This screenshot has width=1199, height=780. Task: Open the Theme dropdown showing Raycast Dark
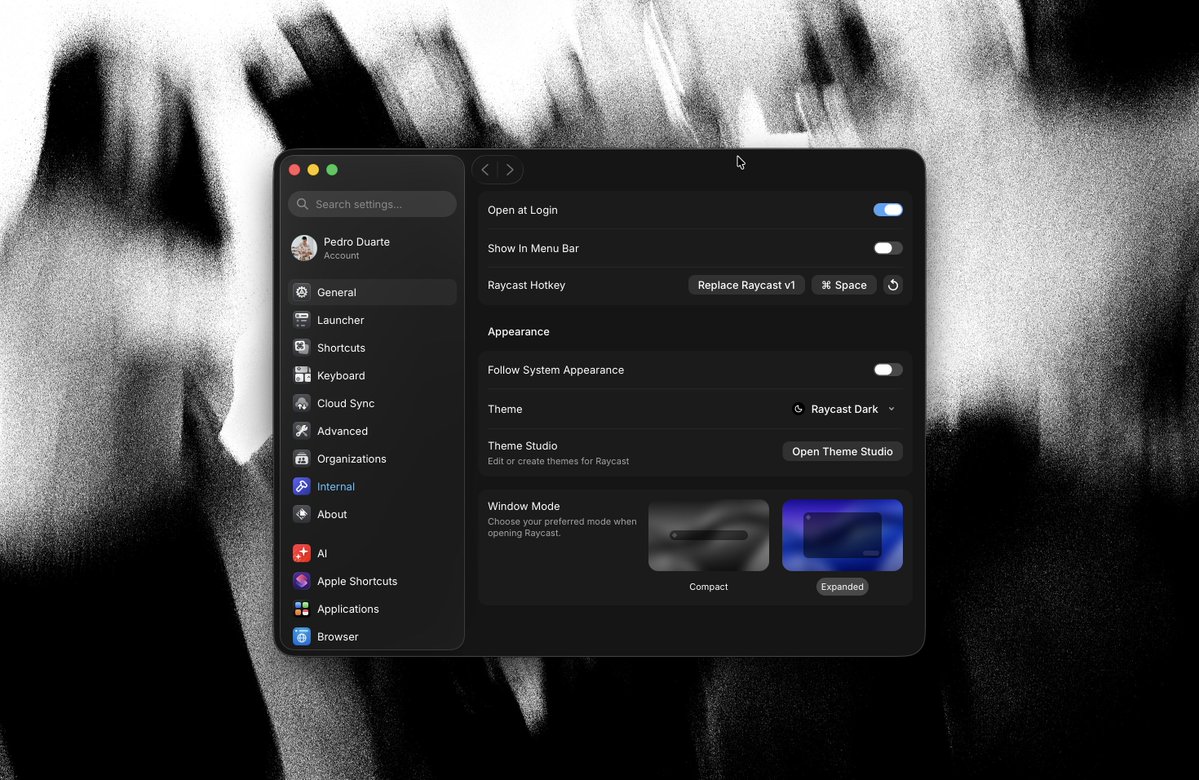[844, 409]
